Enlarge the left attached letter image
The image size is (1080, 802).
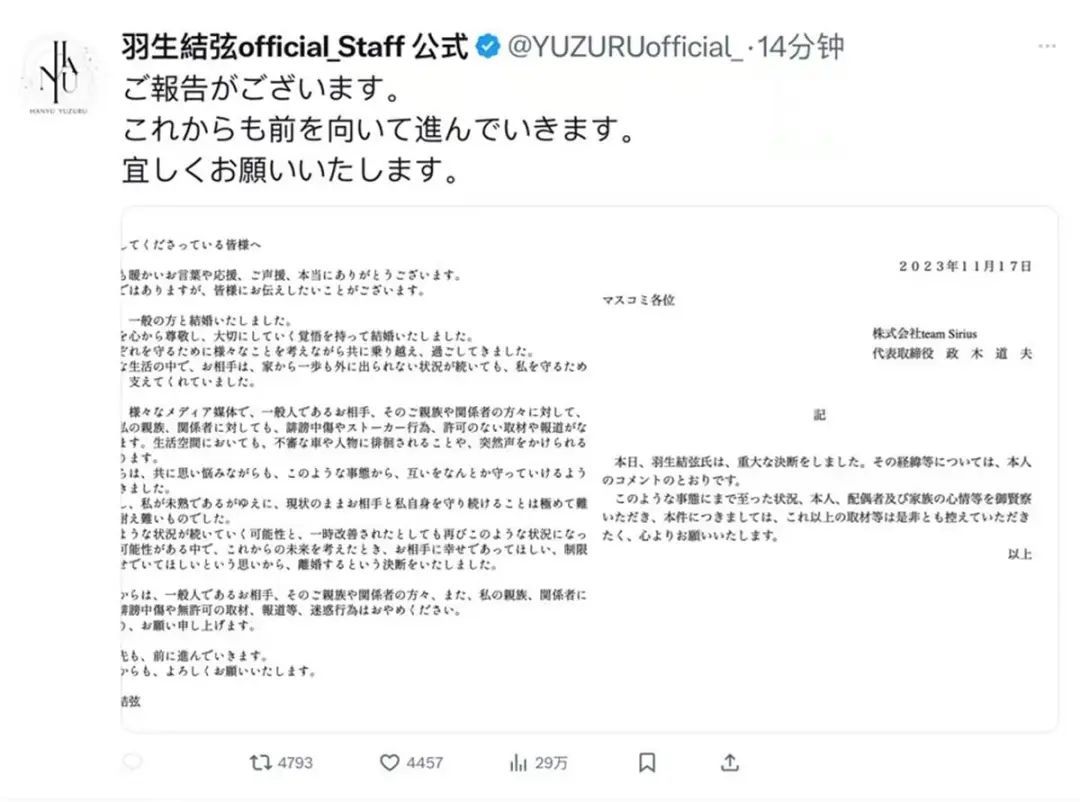355,469
